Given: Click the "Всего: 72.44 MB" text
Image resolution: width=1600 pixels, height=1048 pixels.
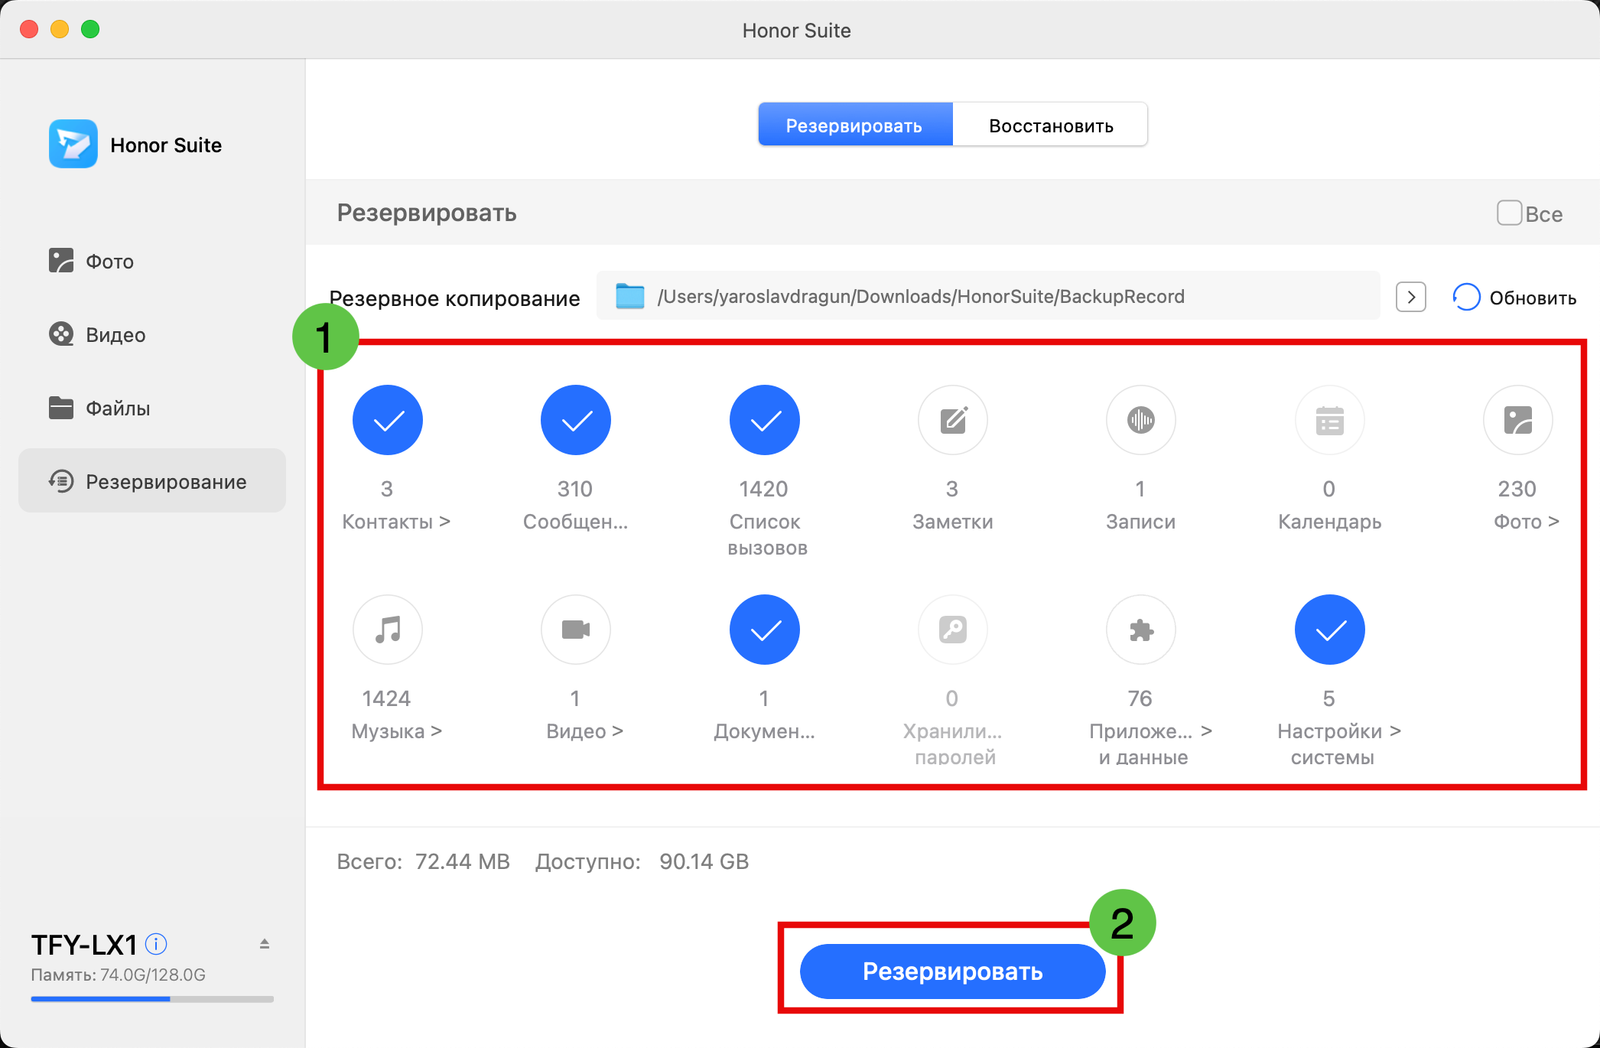Looking at the screenshot, I should click(423, 861).
